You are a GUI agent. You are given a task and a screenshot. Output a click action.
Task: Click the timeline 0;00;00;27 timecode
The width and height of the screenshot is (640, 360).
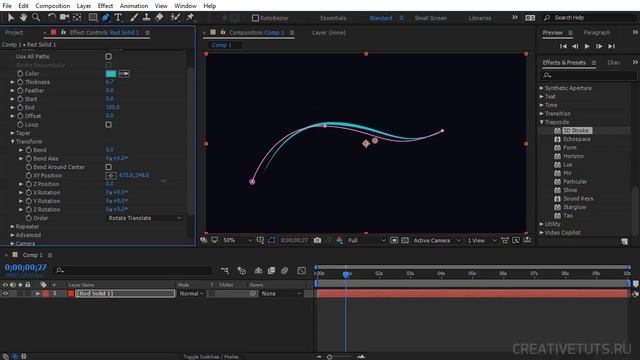(x=25, y=268)
